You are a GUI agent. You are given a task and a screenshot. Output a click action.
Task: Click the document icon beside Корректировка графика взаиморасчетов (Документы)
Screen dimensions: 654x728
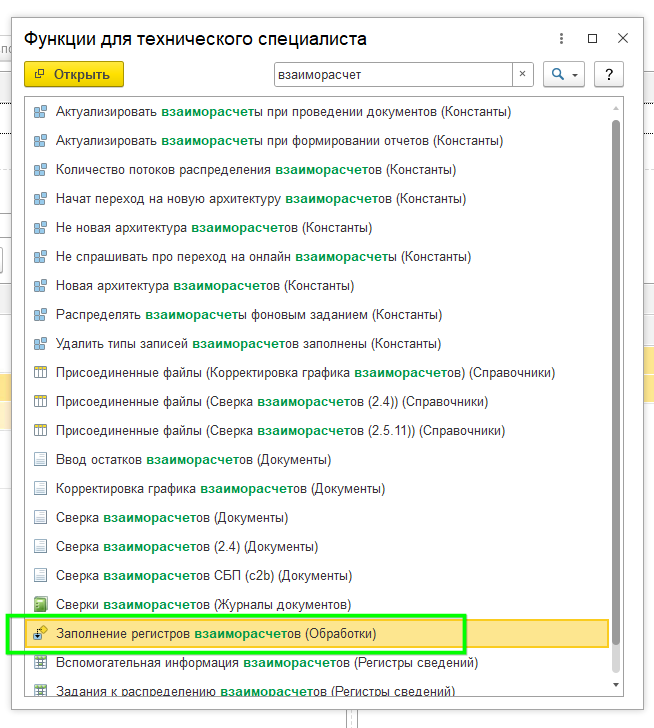[40, 489]
